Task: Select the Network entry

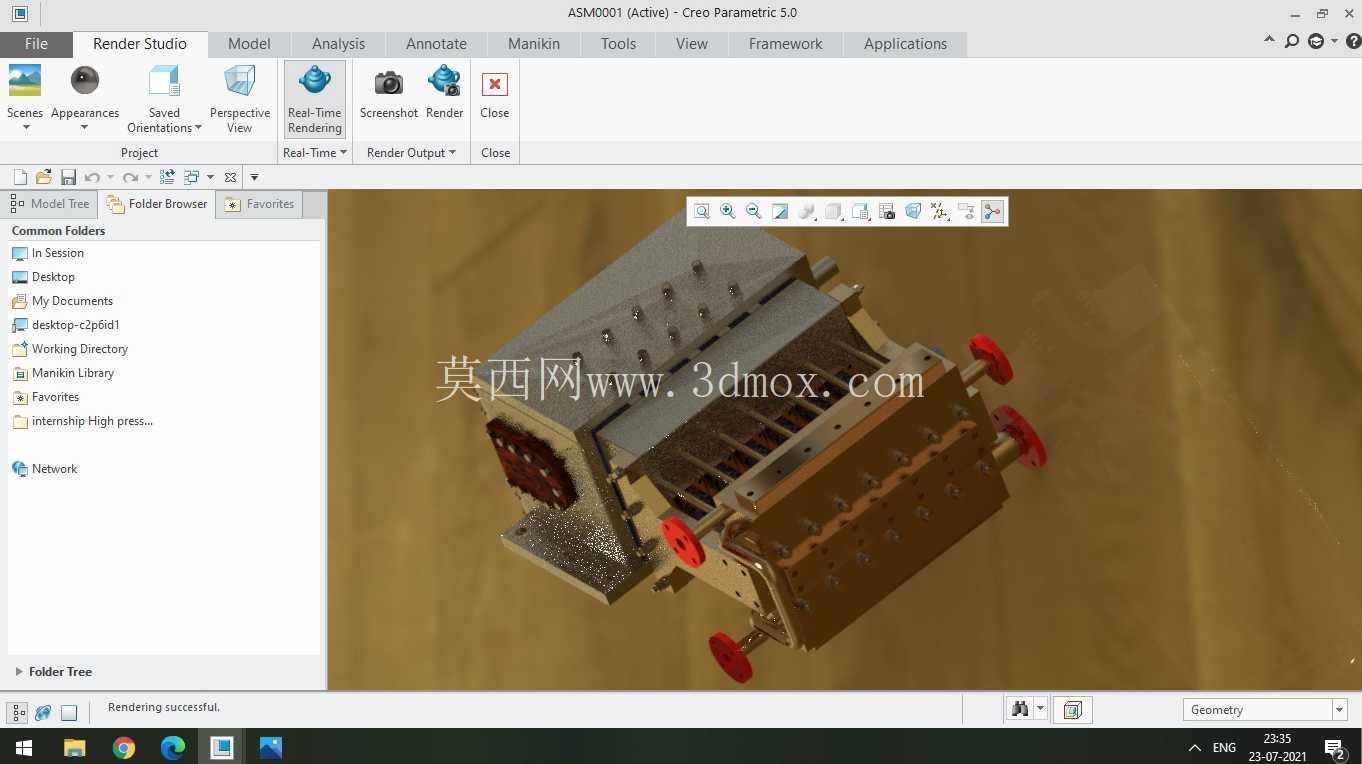Action: (44, 469)
